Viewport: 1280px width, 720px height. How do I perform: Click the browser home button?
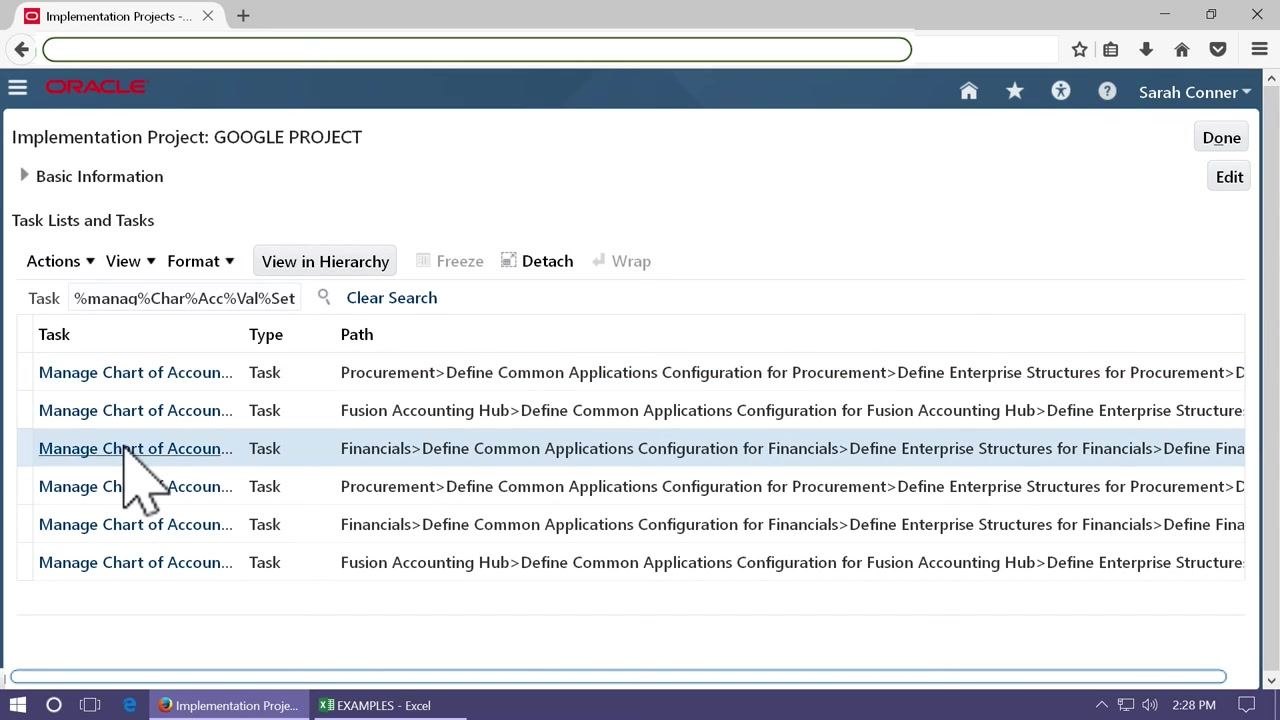(x=1182, y=49)
